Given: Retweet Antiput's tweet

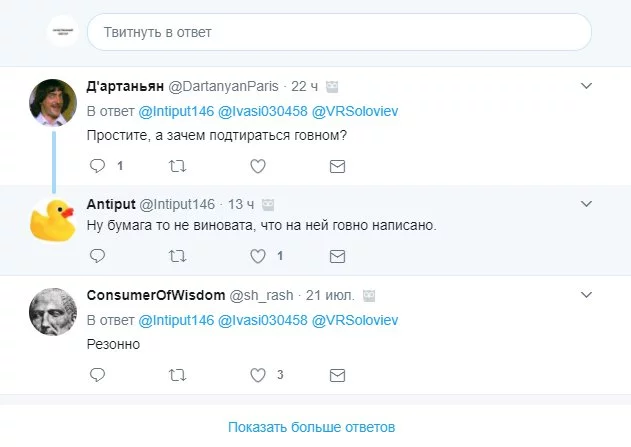Looking at the screenshot, I should click(177, 256).
